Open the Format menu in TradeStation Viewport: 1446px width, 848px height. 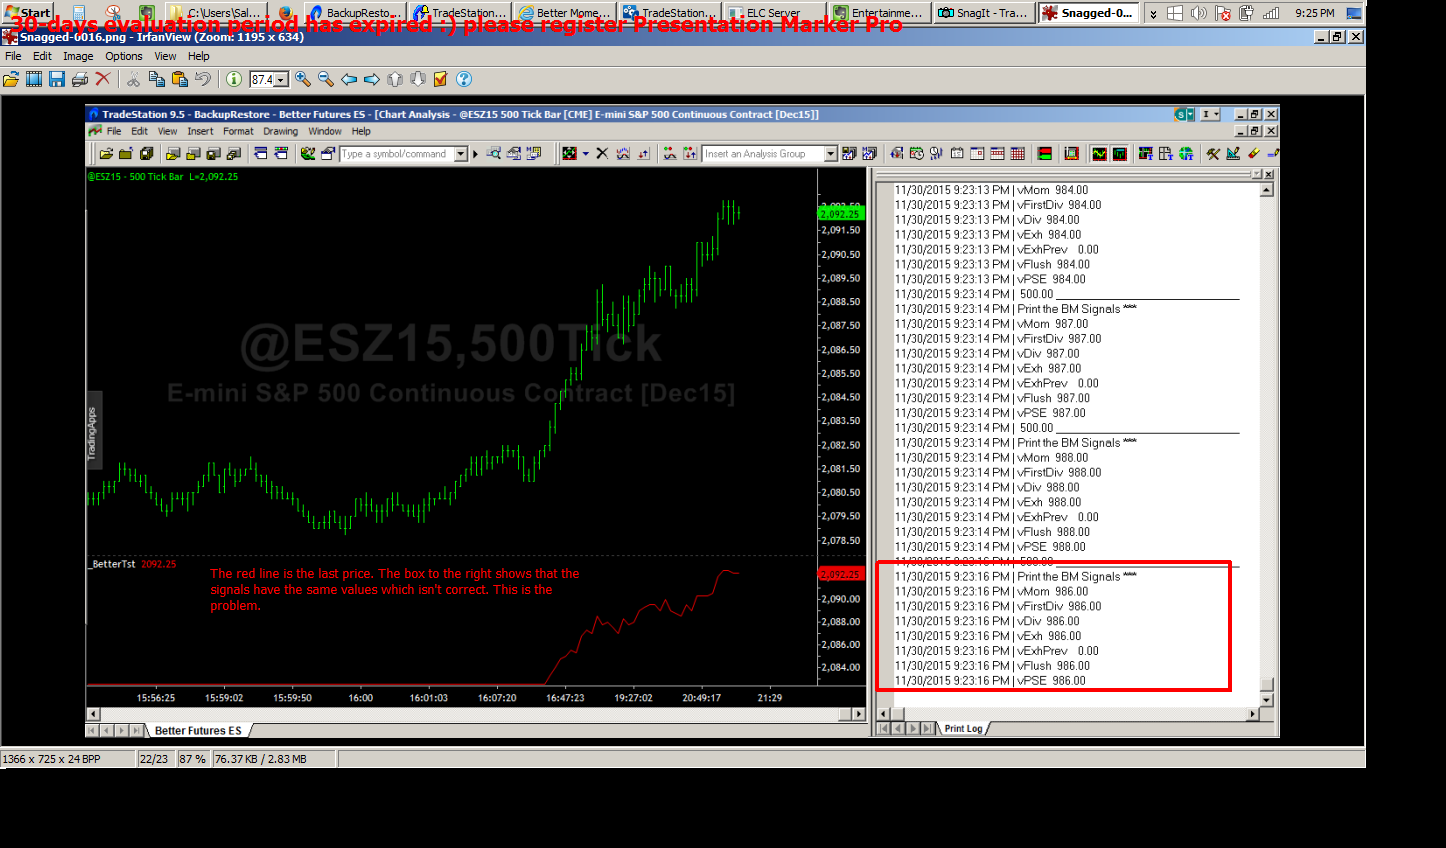click(238, 131)
